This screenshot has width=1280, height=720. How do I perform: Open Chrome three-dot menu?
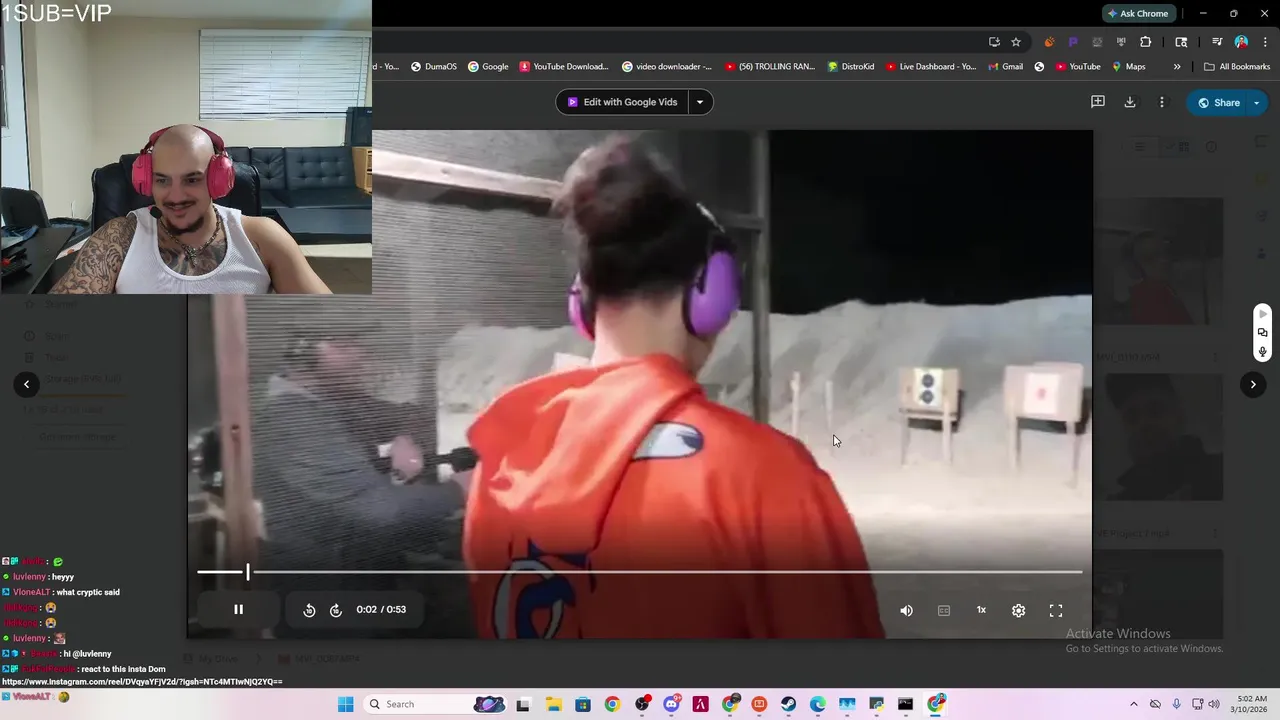click(x=1265, y=42)
